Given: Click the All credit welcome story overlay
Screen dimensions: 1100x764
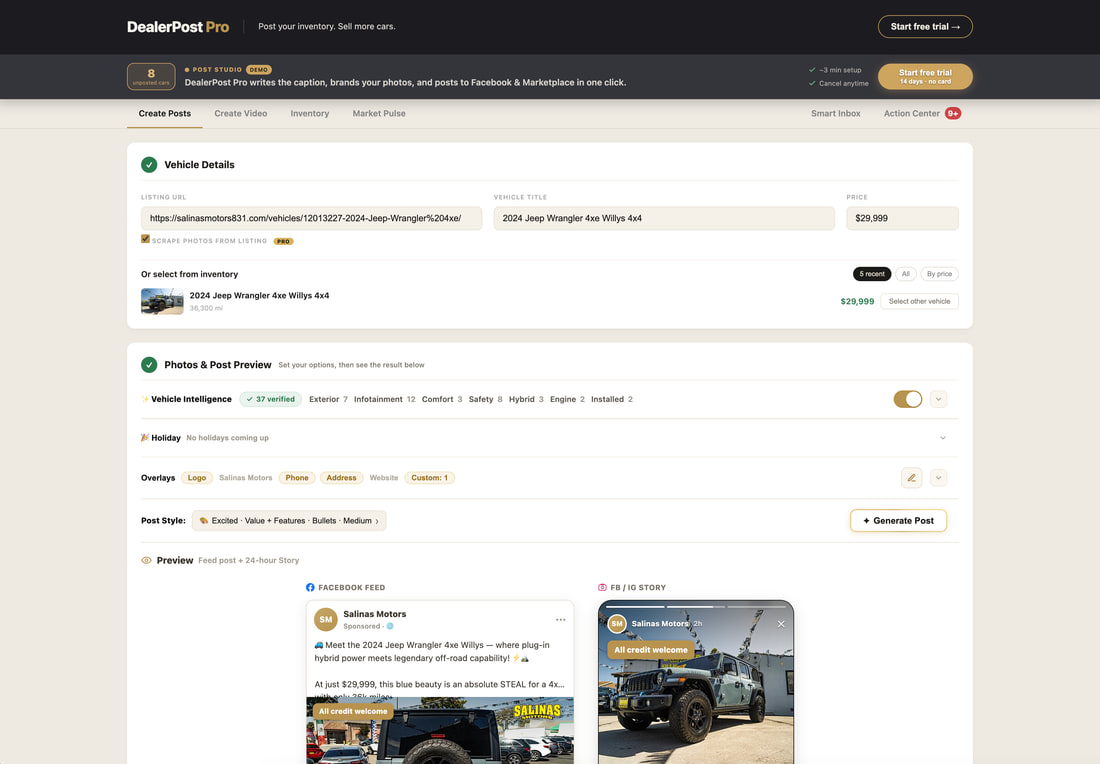Looking at the screenshot, I should (650, 650).
